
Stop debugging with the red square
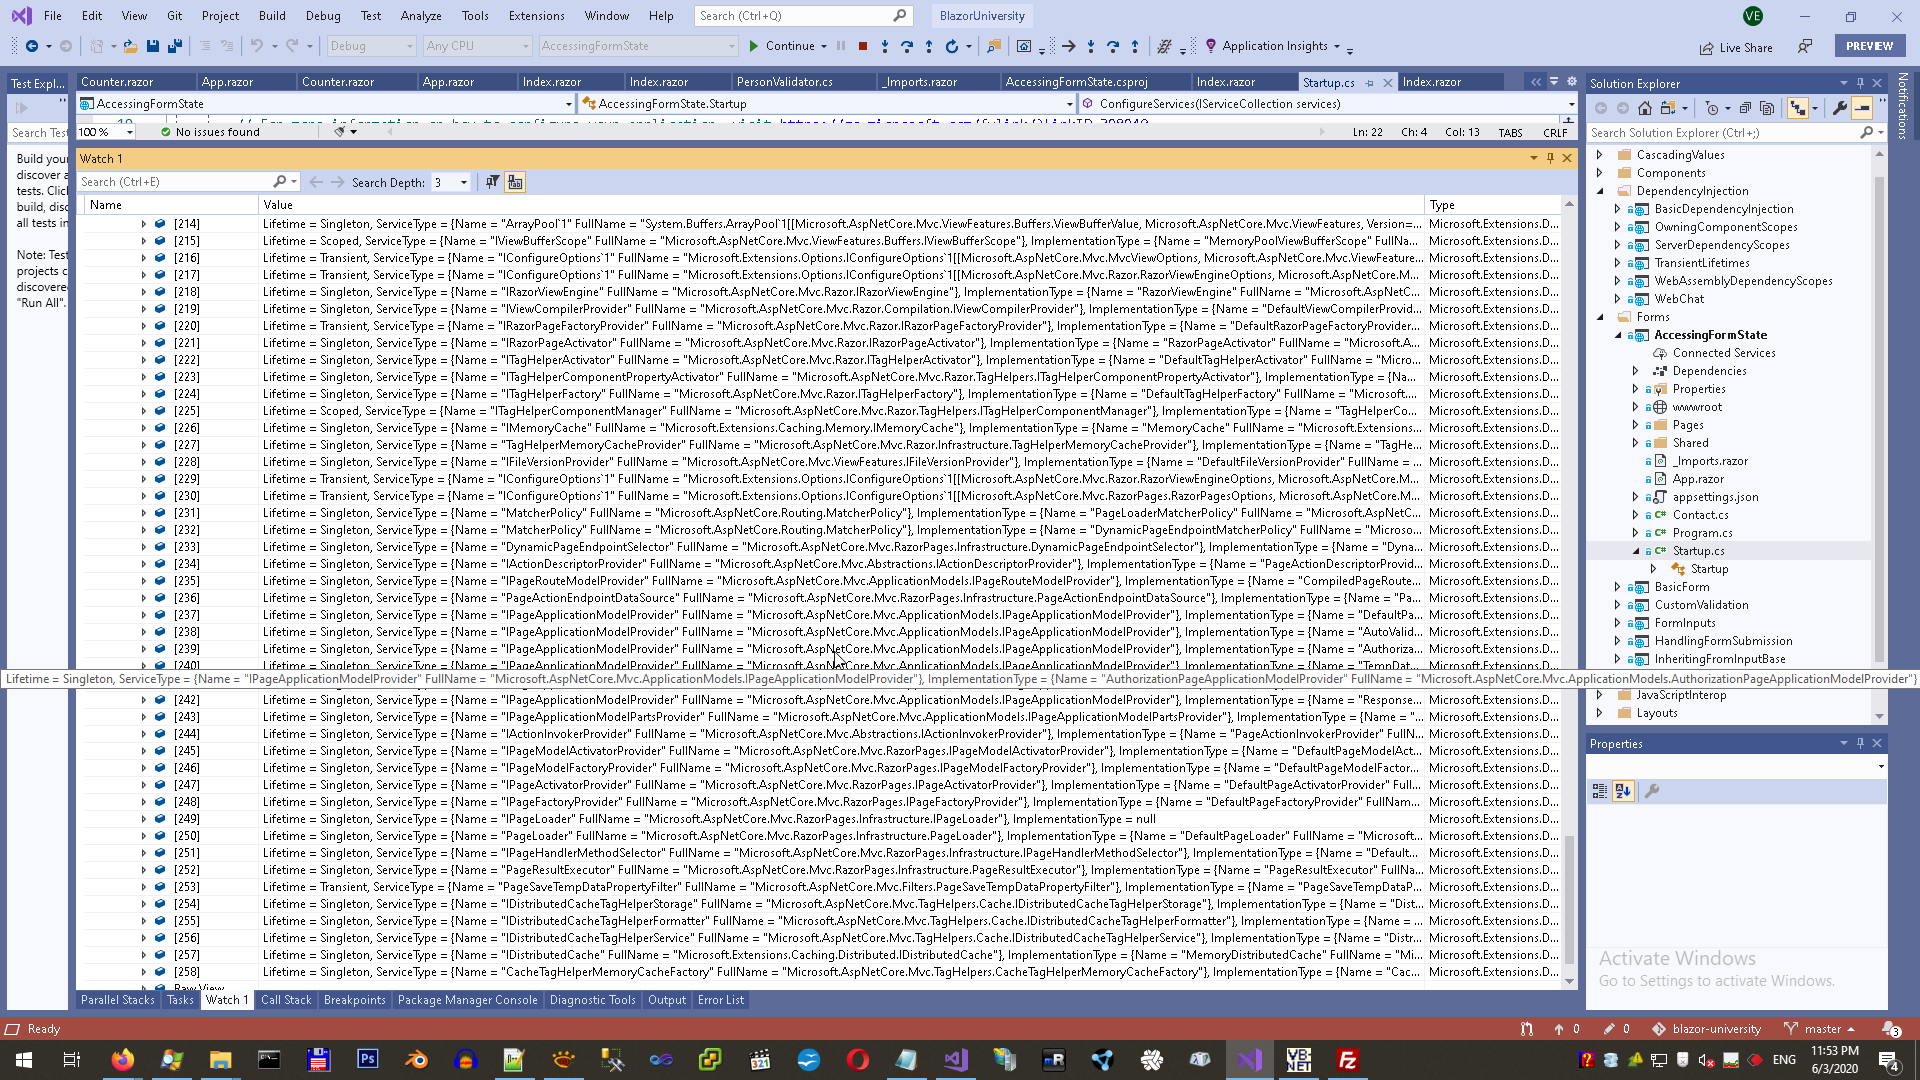863,46
